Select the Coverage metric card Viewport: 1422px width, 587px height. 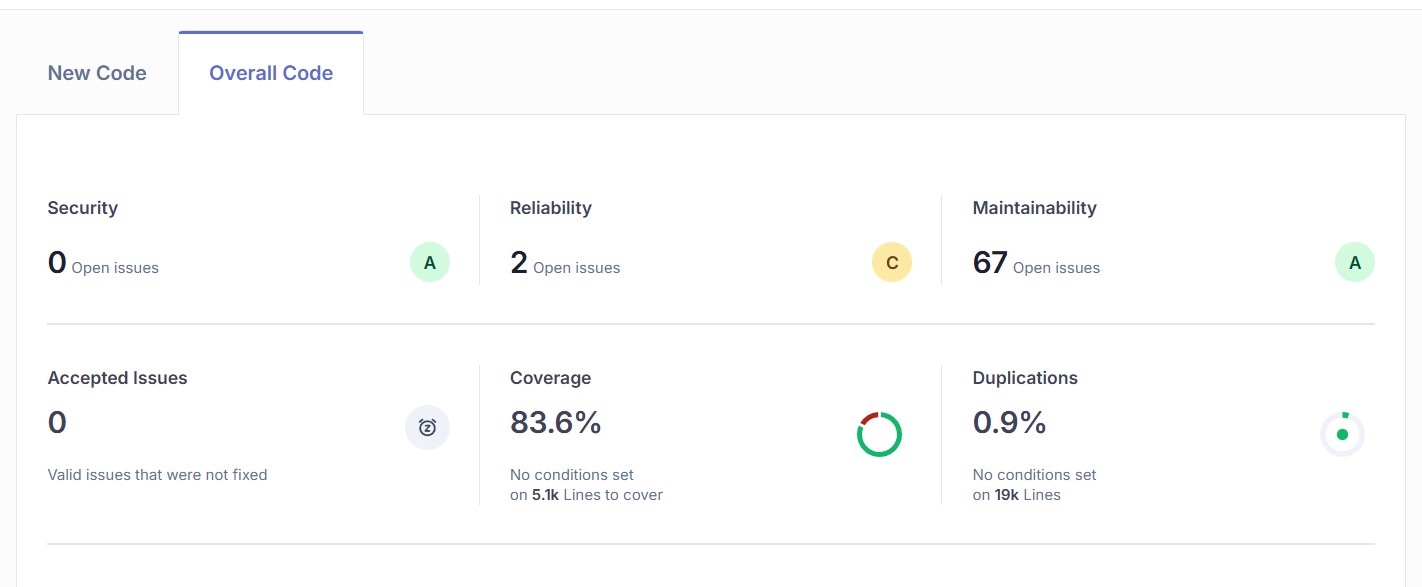pyautogui.click(x=700, y=430)
